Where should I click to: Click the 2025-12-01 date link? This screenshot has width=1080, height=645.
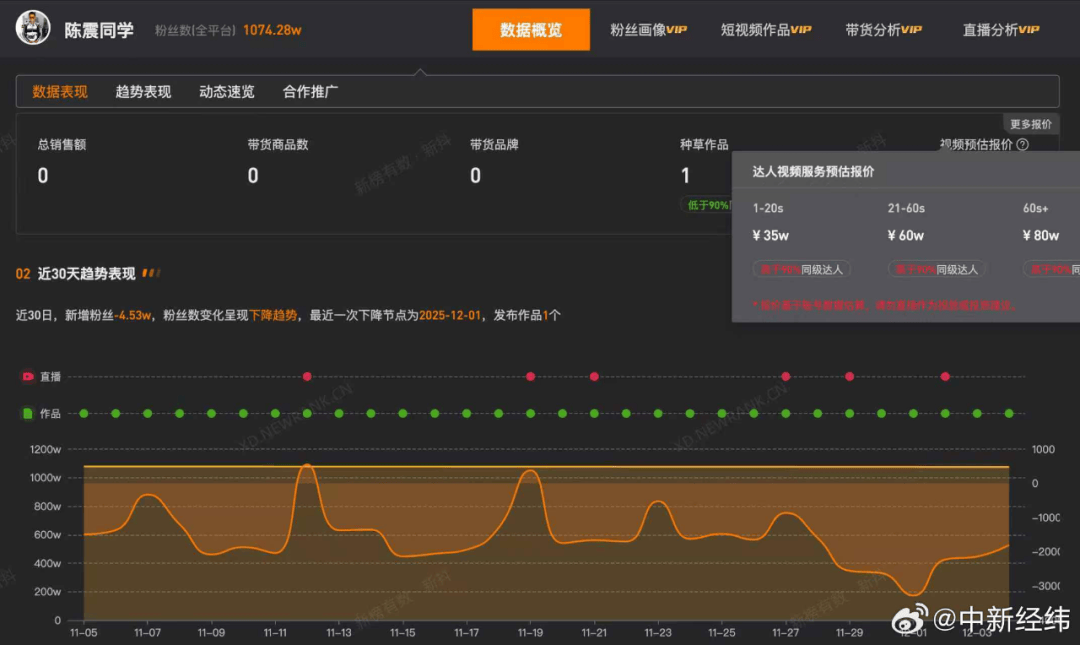click(450, 315)
